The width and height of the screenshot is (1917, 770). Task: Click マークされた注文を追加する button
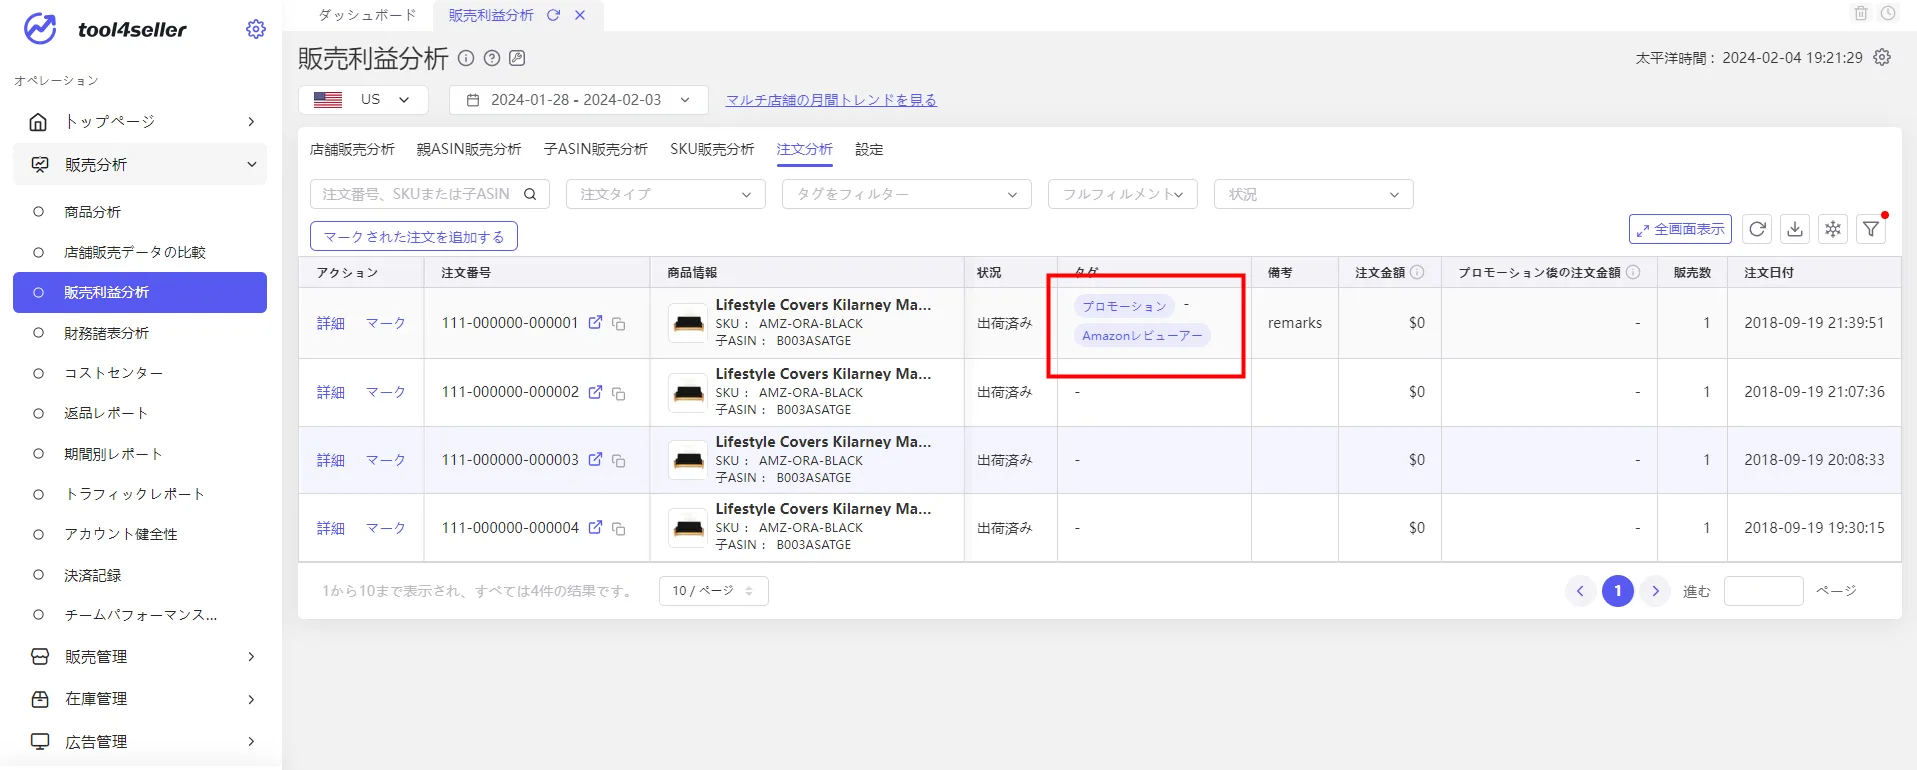(x=414, y=236)
